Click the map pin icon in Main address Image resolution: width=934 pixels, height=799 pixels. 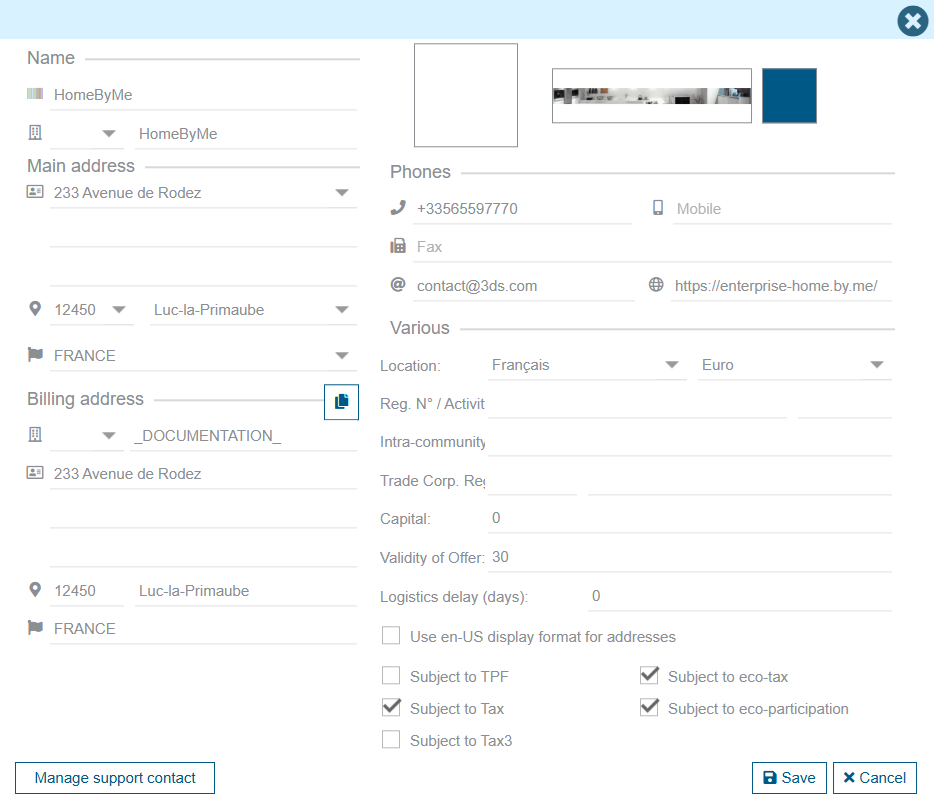(35, 310)
